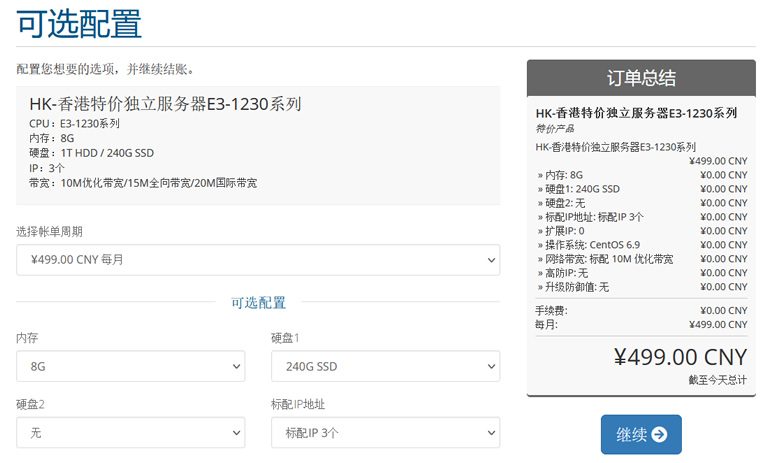This screenshot has height=463, width=761.
Task: Click the 升级防御值: 无 summary row
Action: [x=641, y=287]
